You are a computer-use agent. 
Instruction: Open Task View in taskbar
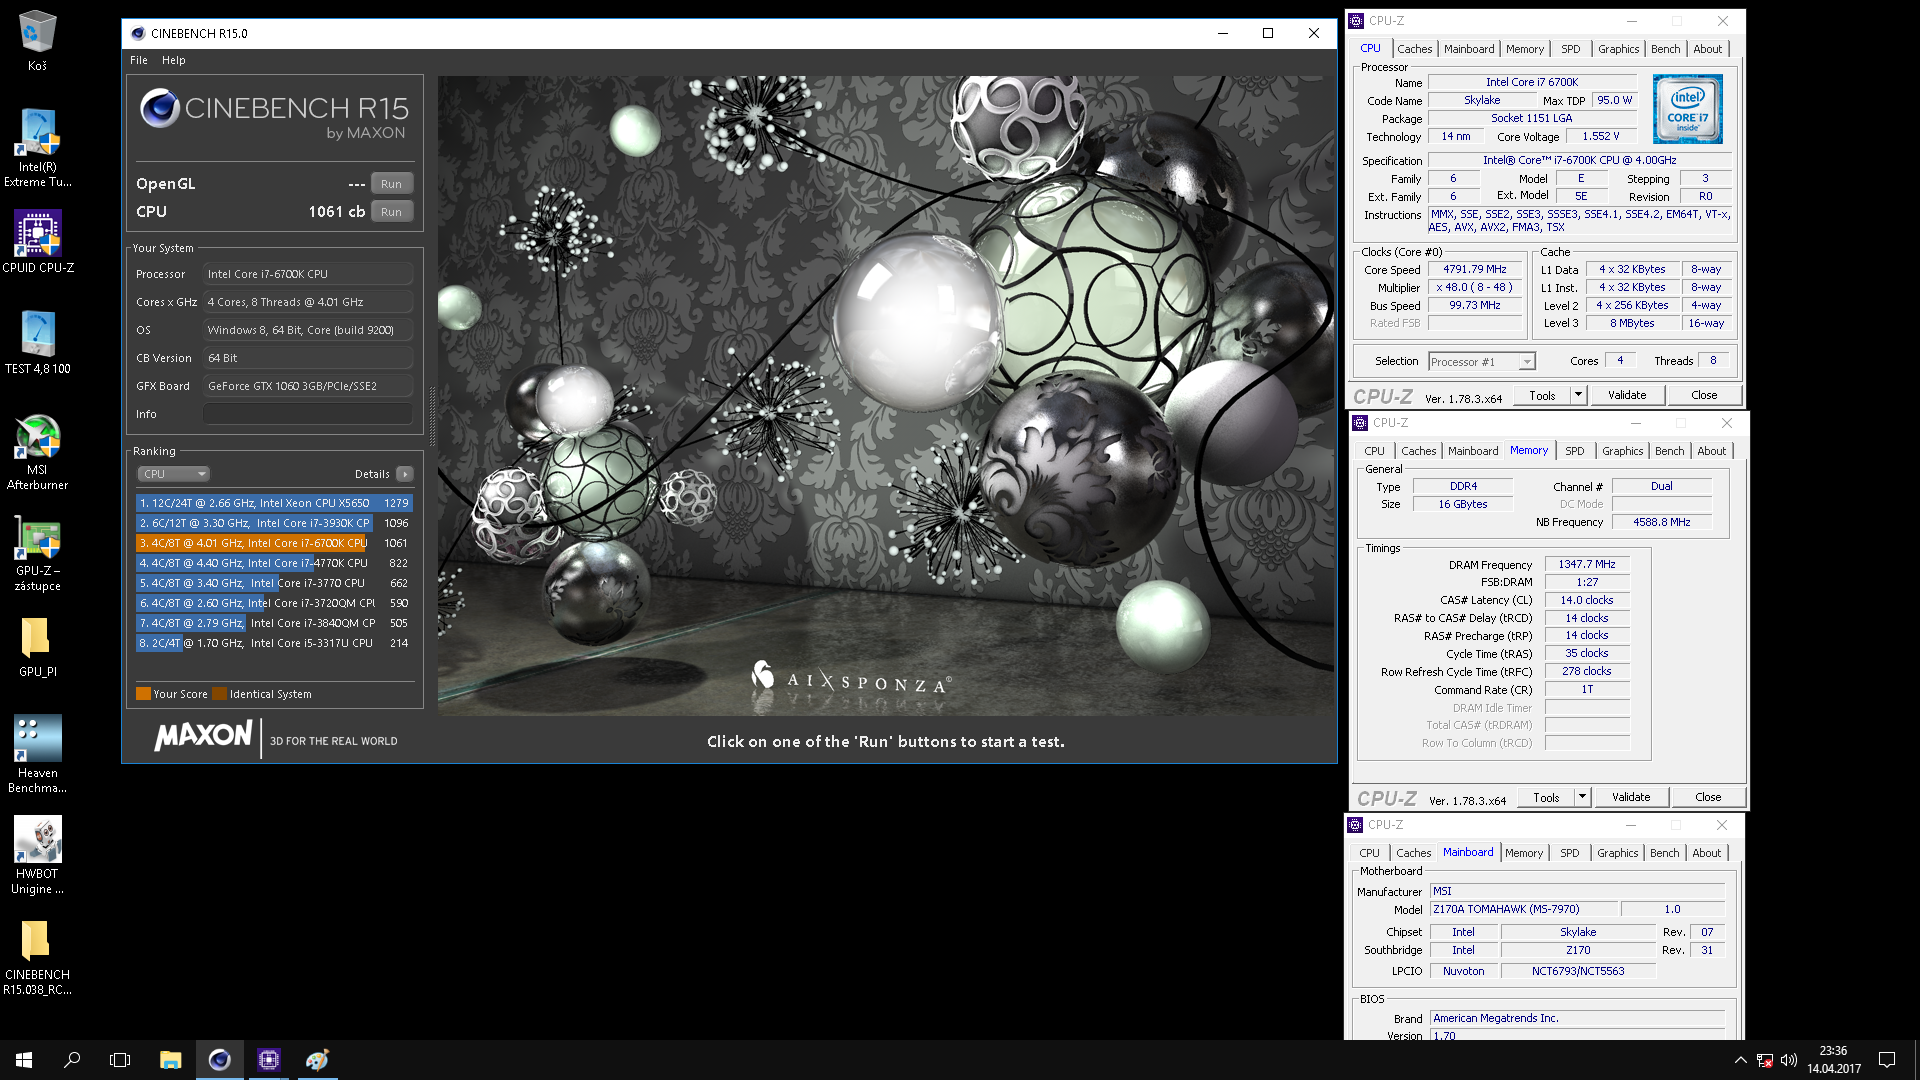(x=120, y=1060)
